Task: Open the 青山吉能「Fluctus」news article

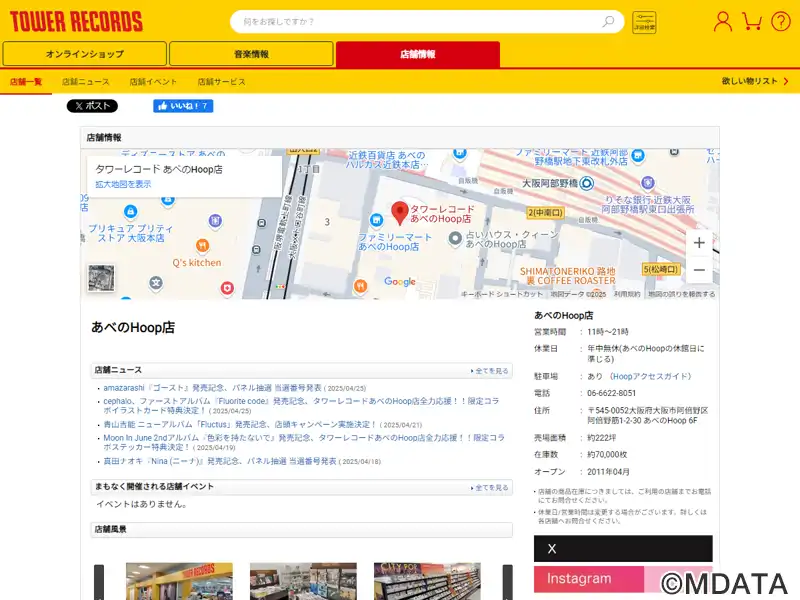Action: point(240,424)
